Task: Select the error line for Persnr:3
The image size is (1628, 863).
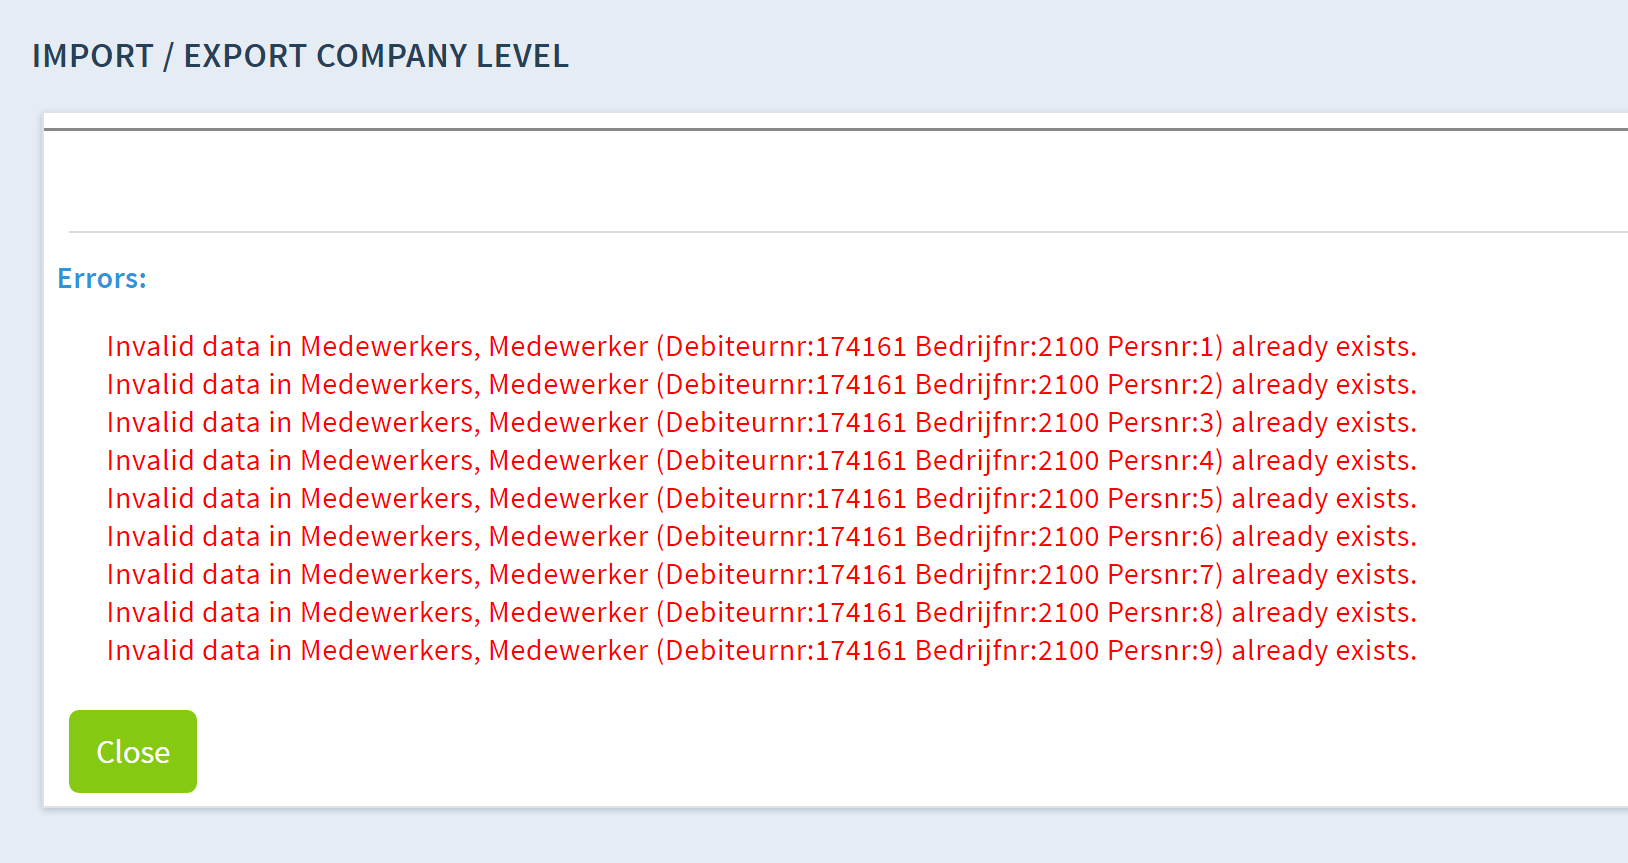Action: (x=762, y=422)
